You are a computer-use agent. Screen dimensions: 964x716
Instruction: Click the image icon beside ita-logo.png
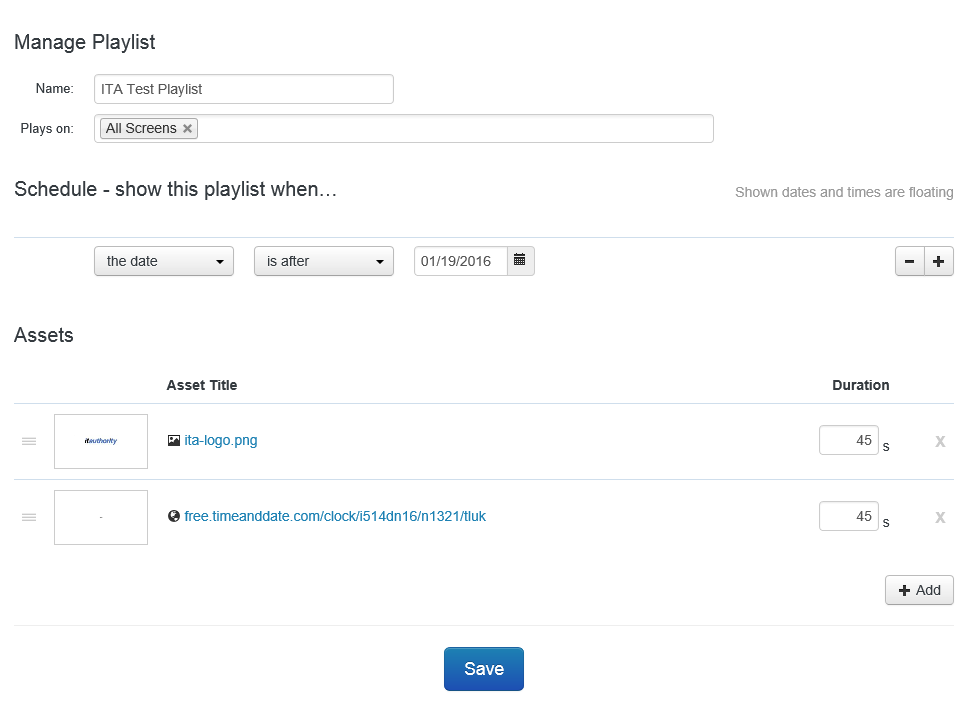click(174, 440)
